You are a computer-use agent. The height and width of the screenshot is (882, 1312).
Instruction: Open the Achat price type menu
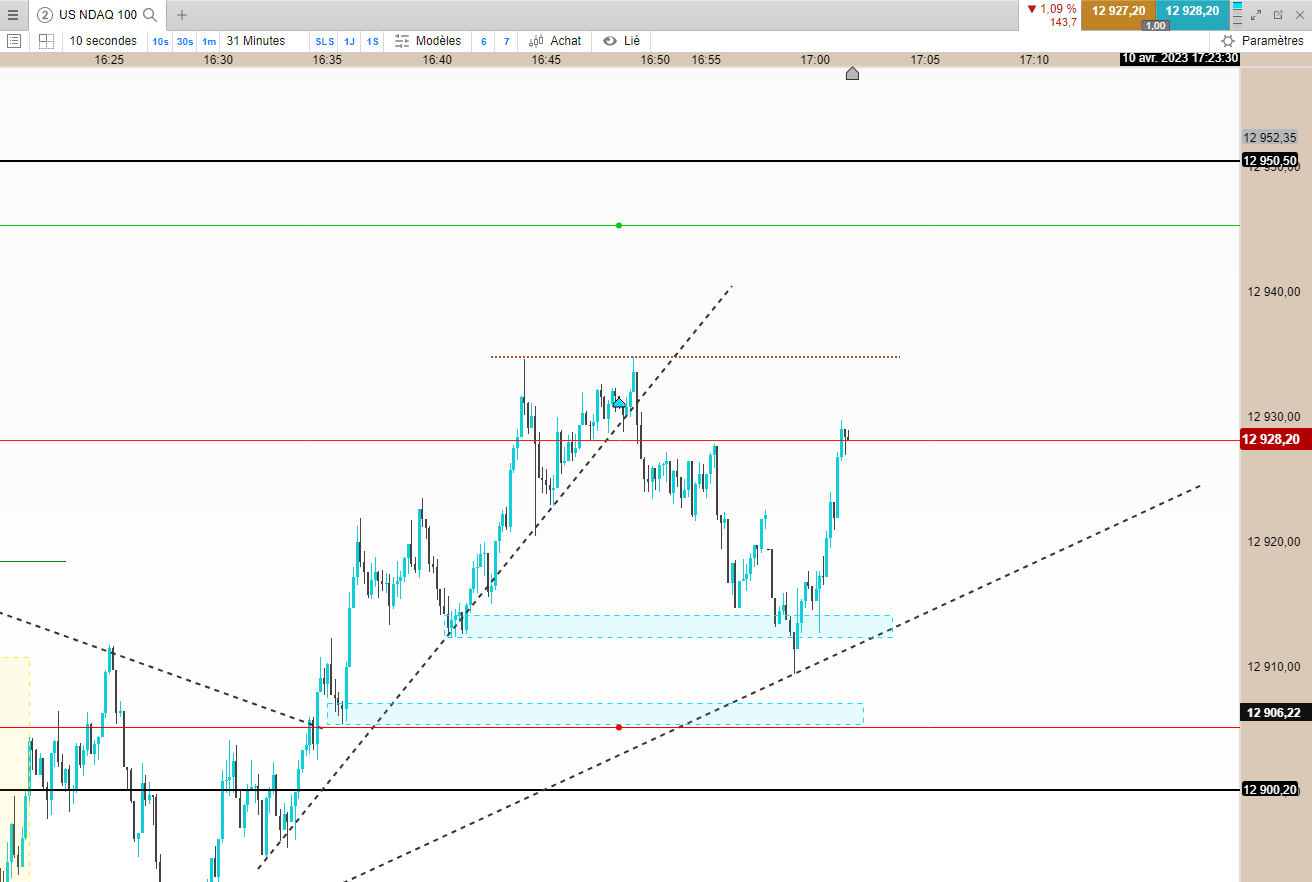(x=555, y=41)
